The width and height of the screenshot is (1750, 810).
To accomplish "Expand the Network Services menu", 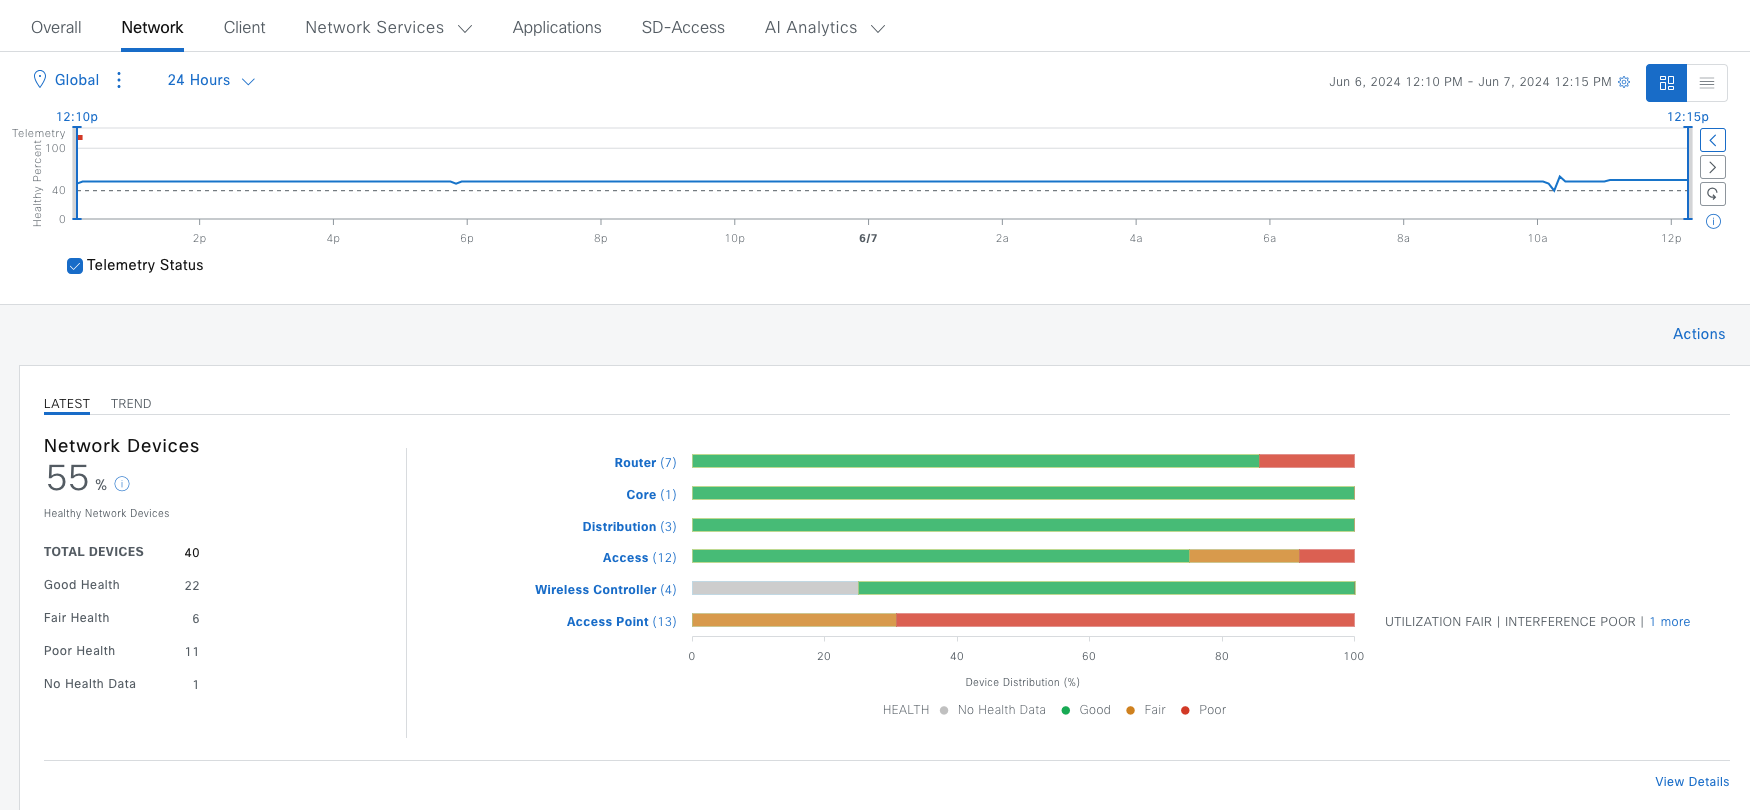I will [x=388, y=28].
